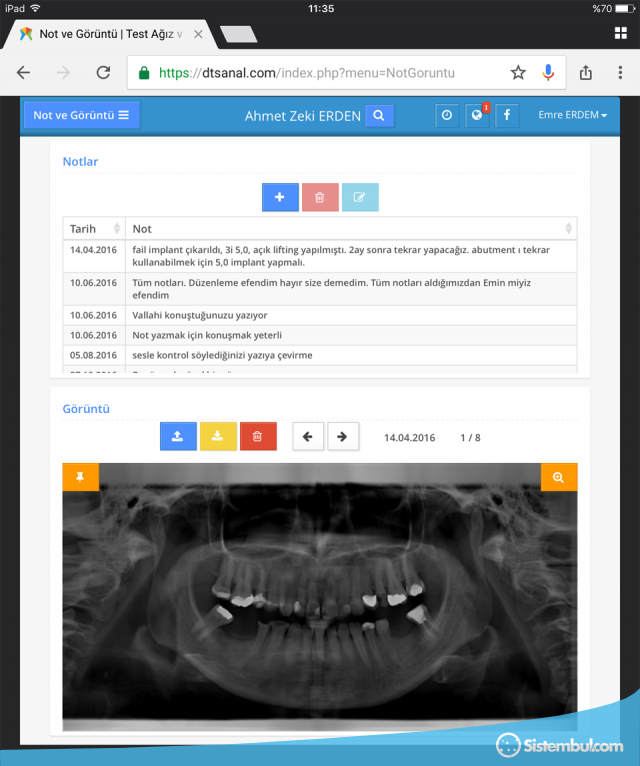The width and height of the screenshot is (640, 766).
Task: Click the Ahmet Zeki ERDEN patient name
Action: coord(302,116)
